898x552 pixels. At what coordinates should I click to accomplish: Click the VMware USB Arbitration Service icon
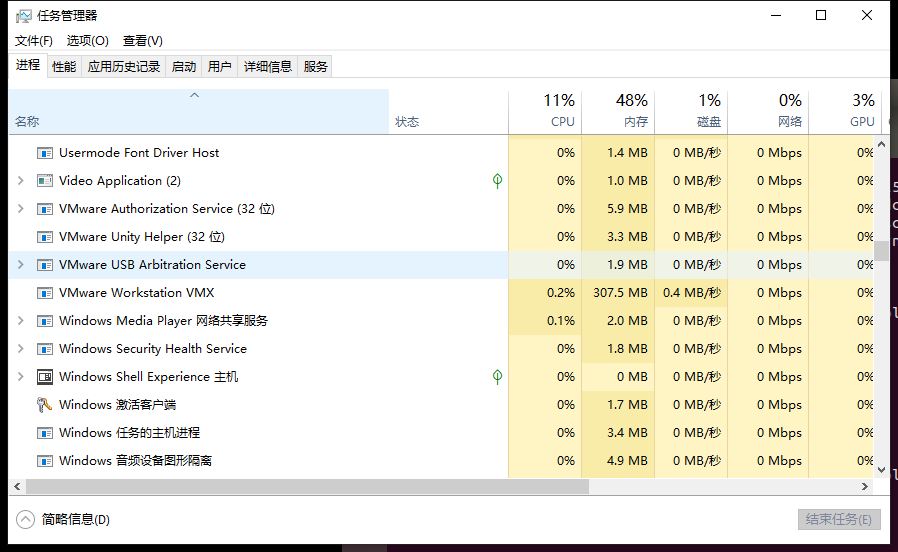coord(45,265)
